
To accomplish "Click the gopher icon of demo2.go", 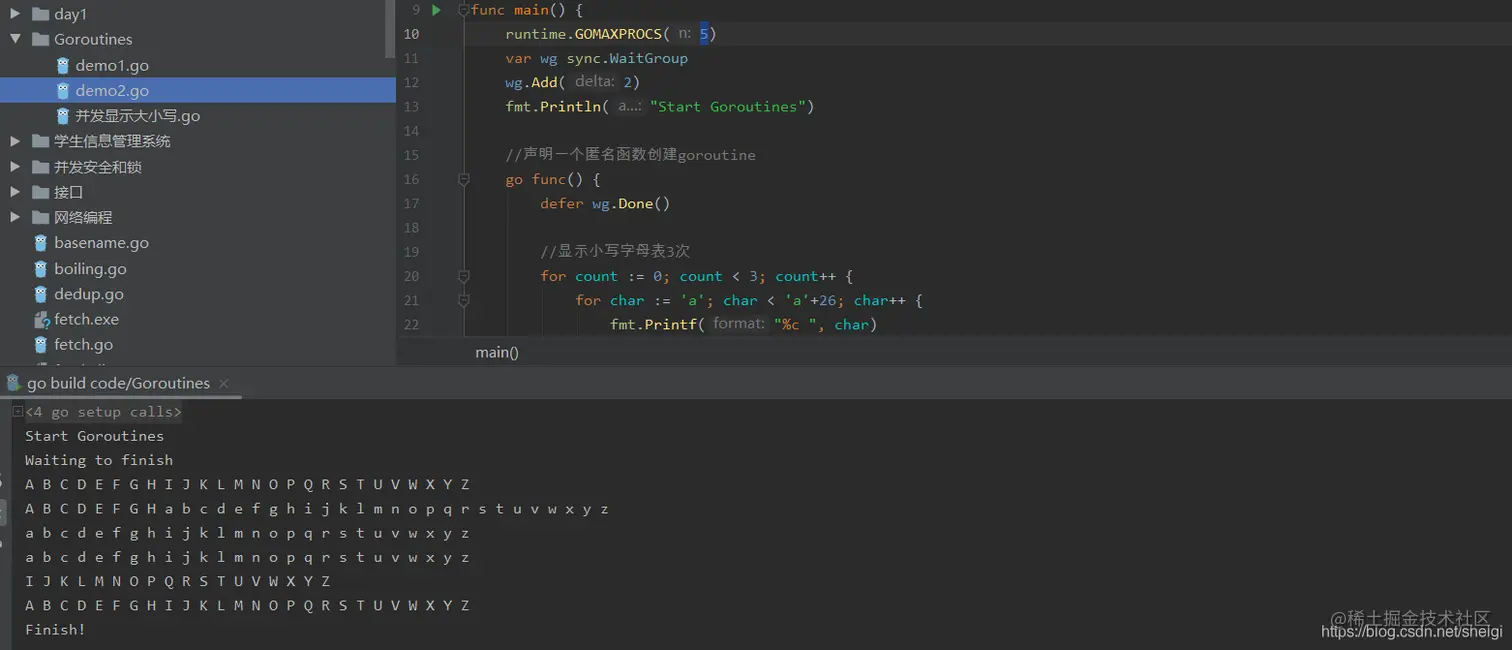I will [x=62, y=90].
